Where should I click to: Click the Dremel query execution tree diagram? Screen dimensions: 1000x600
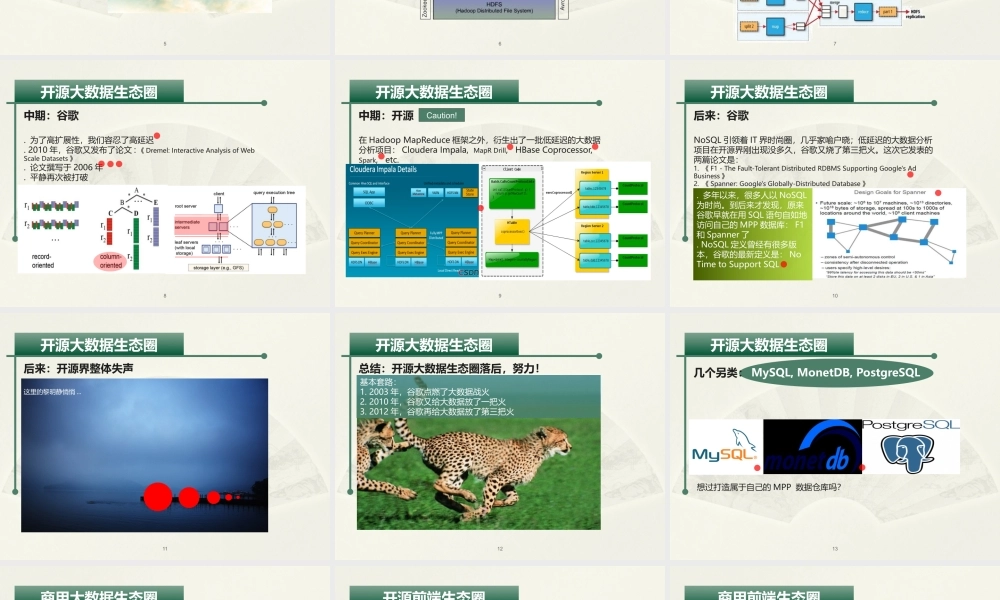tap(238, 230)
